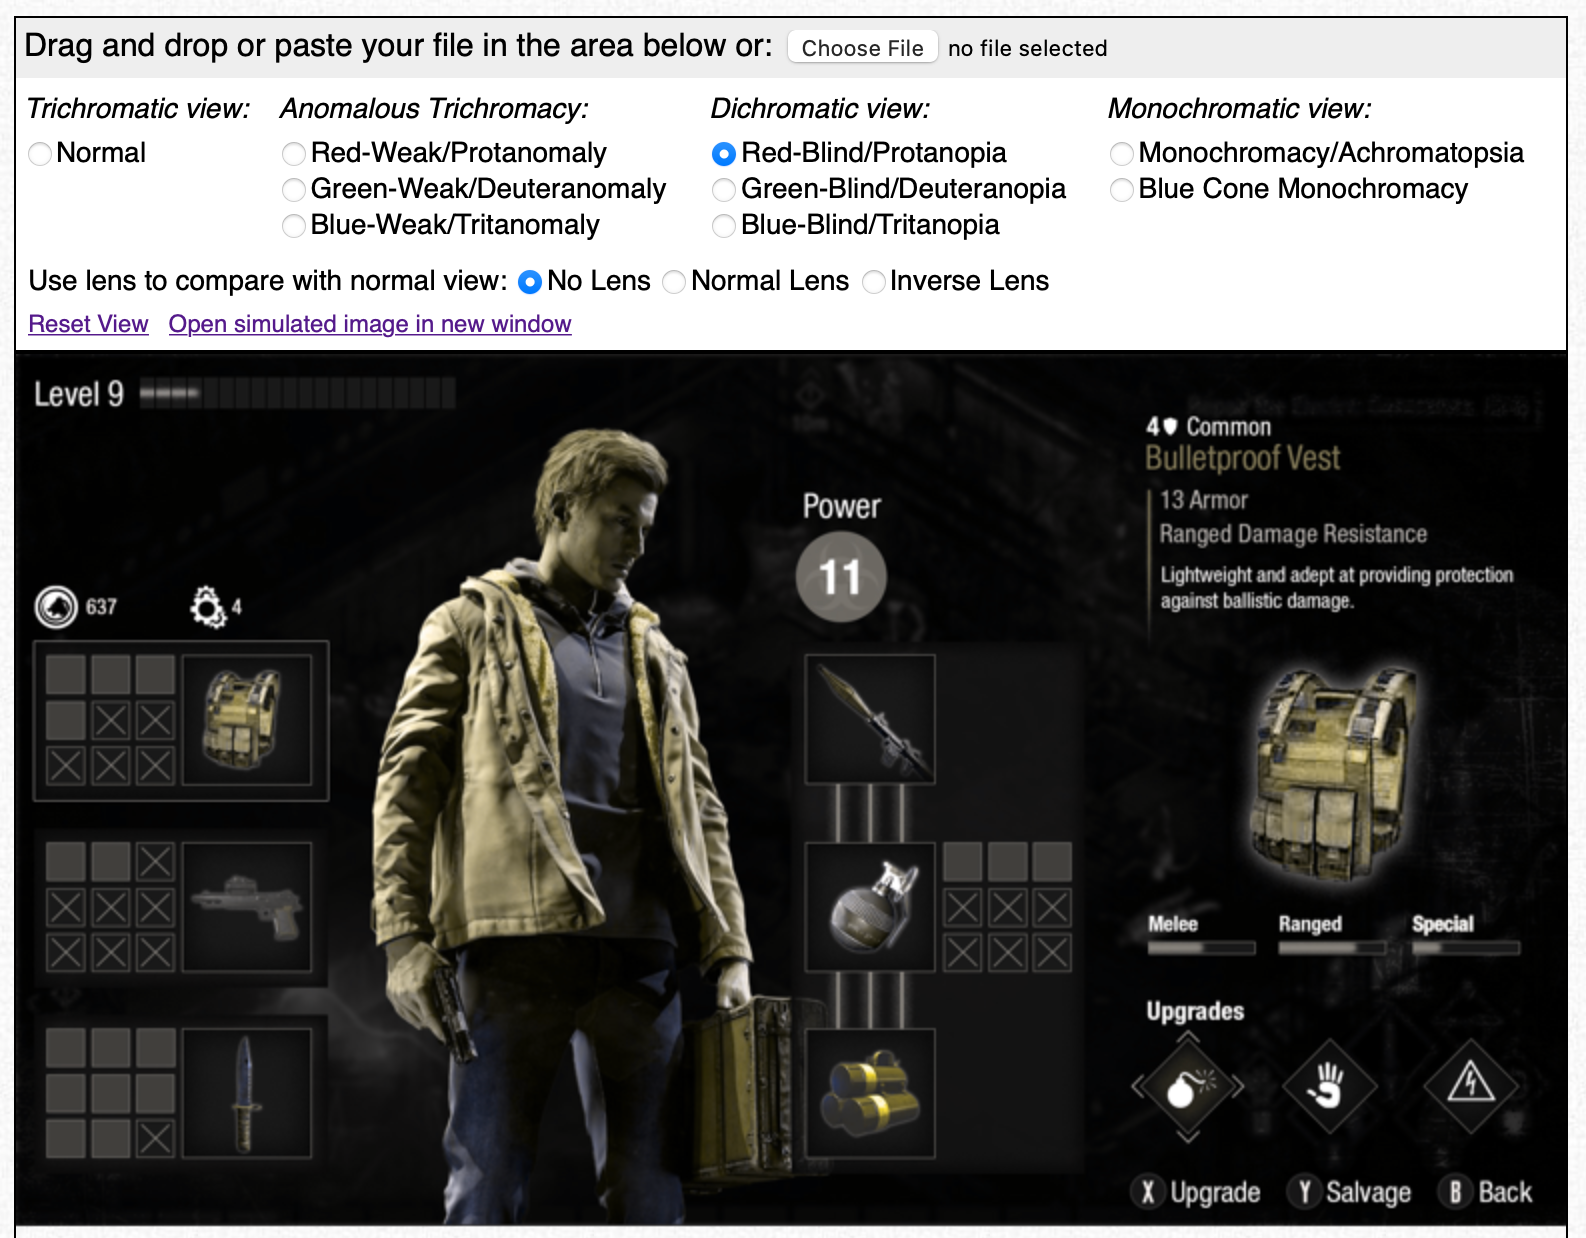Screen dimensions: 1586x1238
Task: Click the 'Dichromatic view:' heading
Action: pos(820,108)
